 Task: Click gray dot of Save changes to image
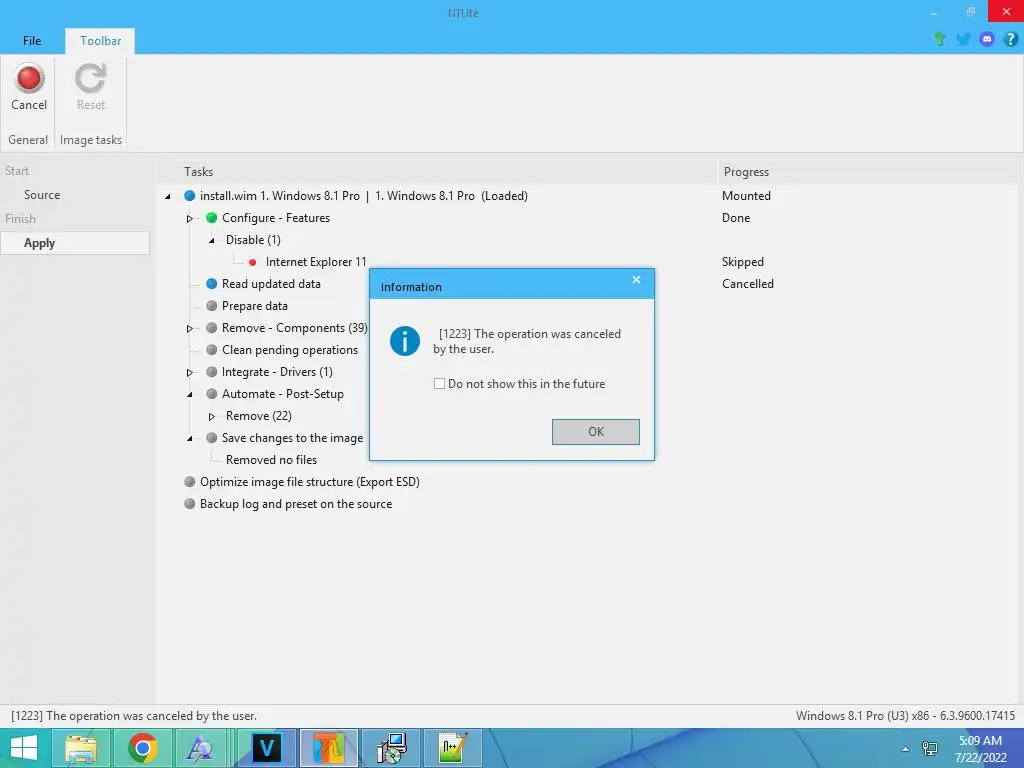pyautogui.click(x=212, y=438)
